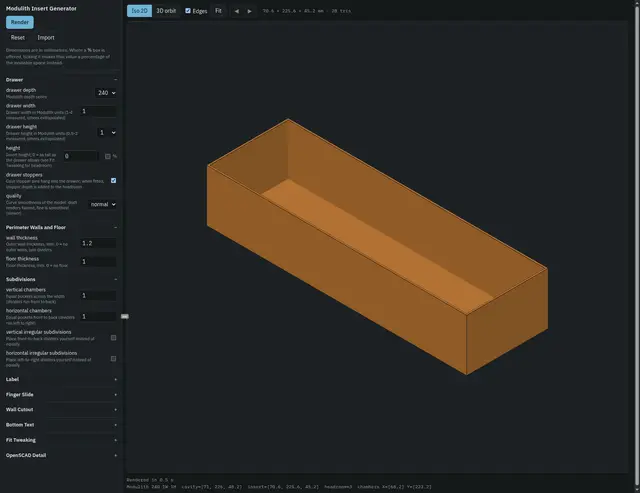
Task: Click the Modulith Insert Generator title
Action: (x=41, y=9)
